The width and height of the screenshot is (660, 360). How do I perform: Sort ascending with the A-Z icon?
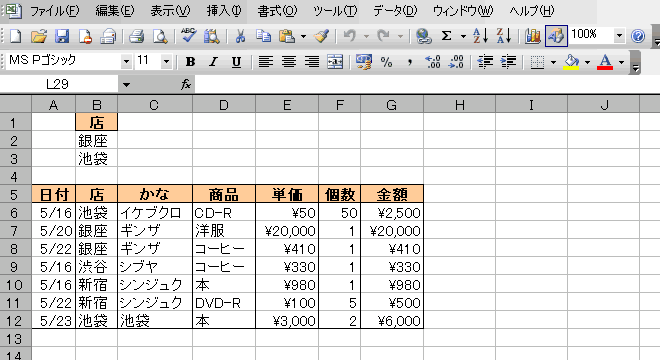click(x=480, y=36)
